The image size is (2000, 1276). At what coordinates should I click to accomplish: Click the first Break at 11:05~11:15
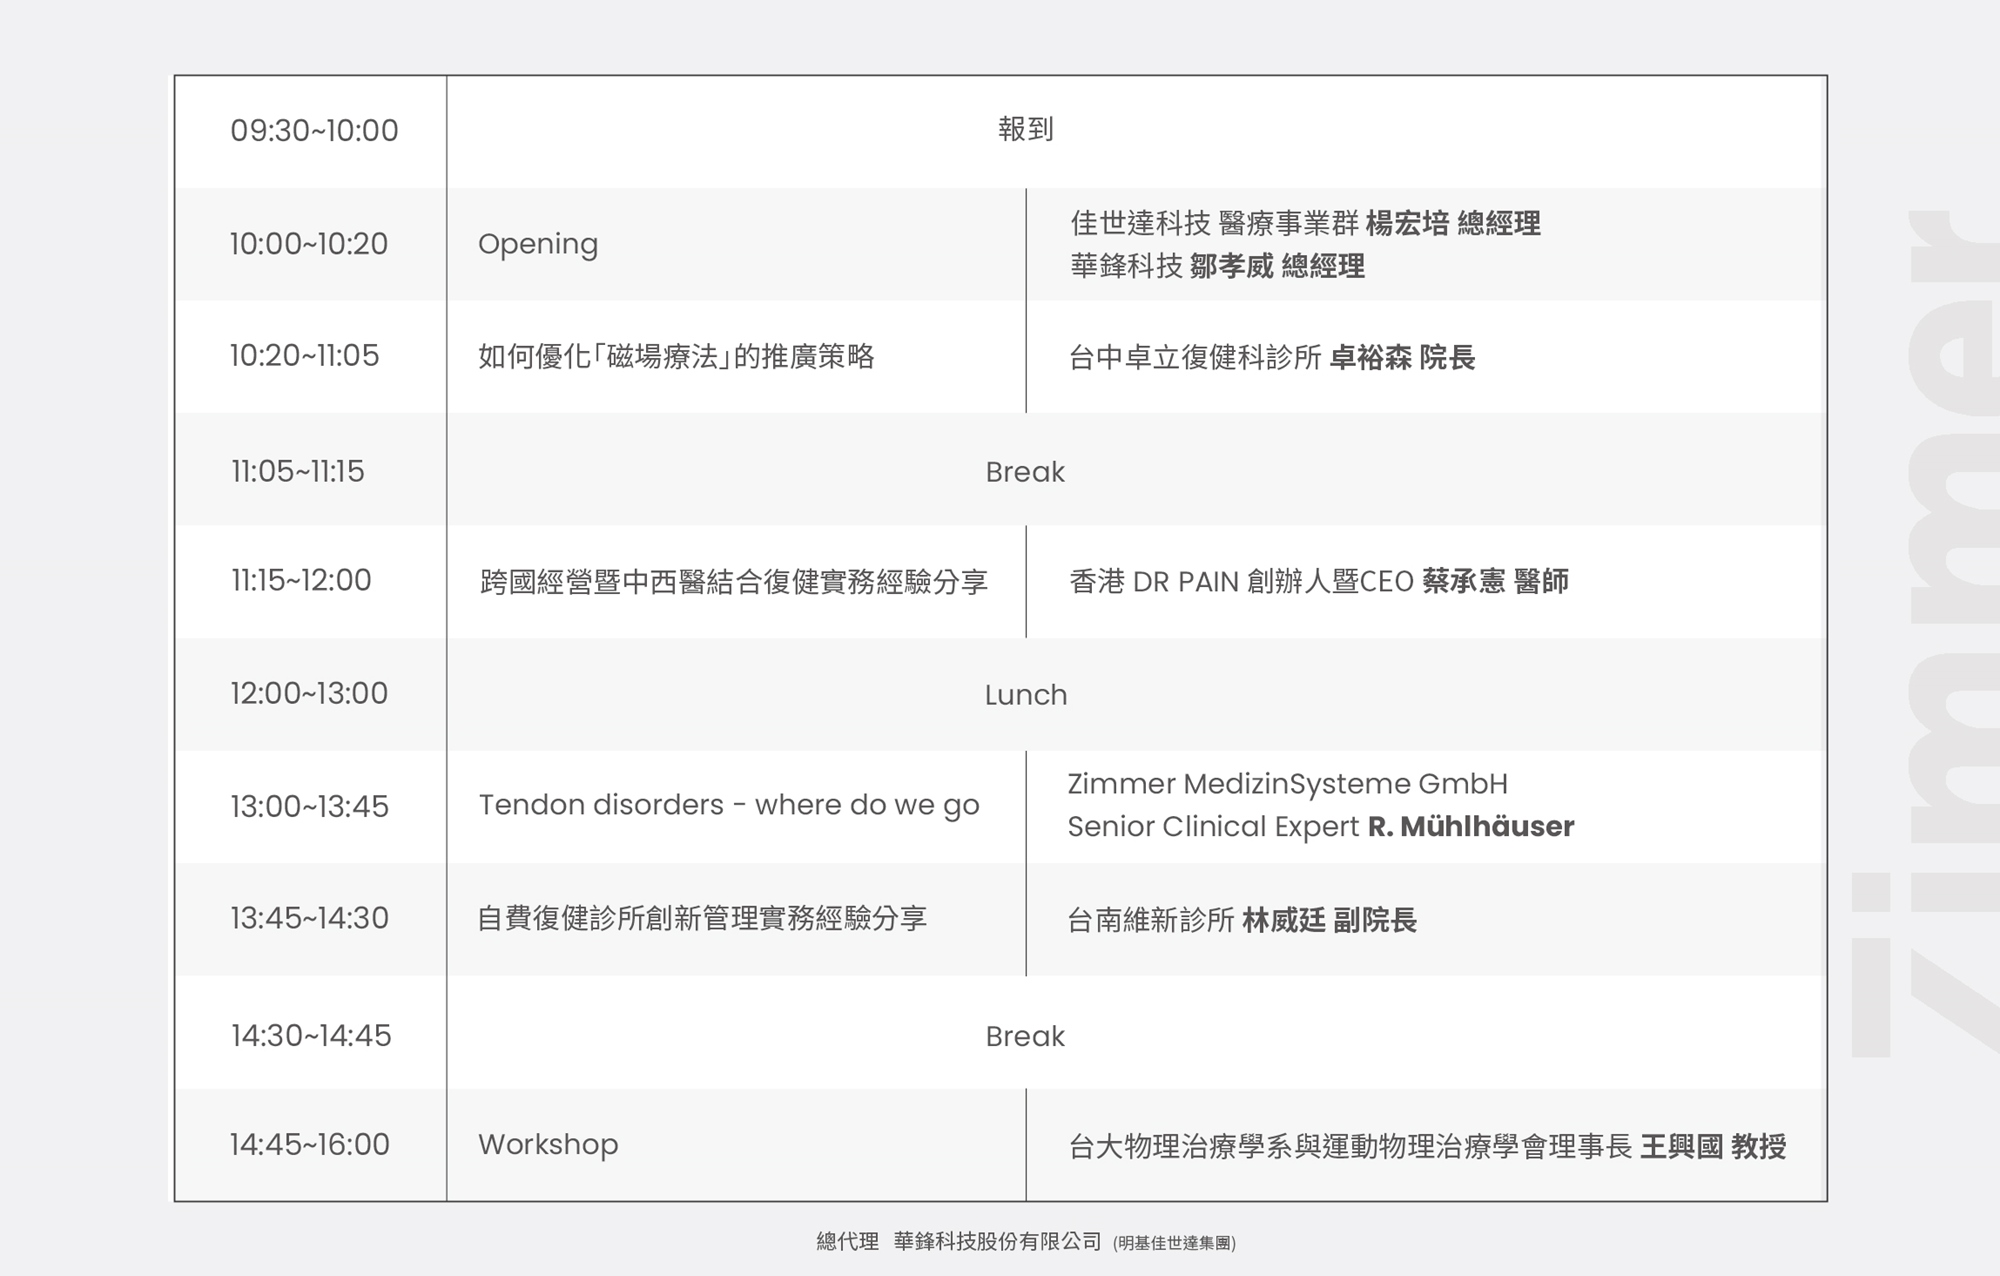pyautogui.click(x=1025, y=472)
